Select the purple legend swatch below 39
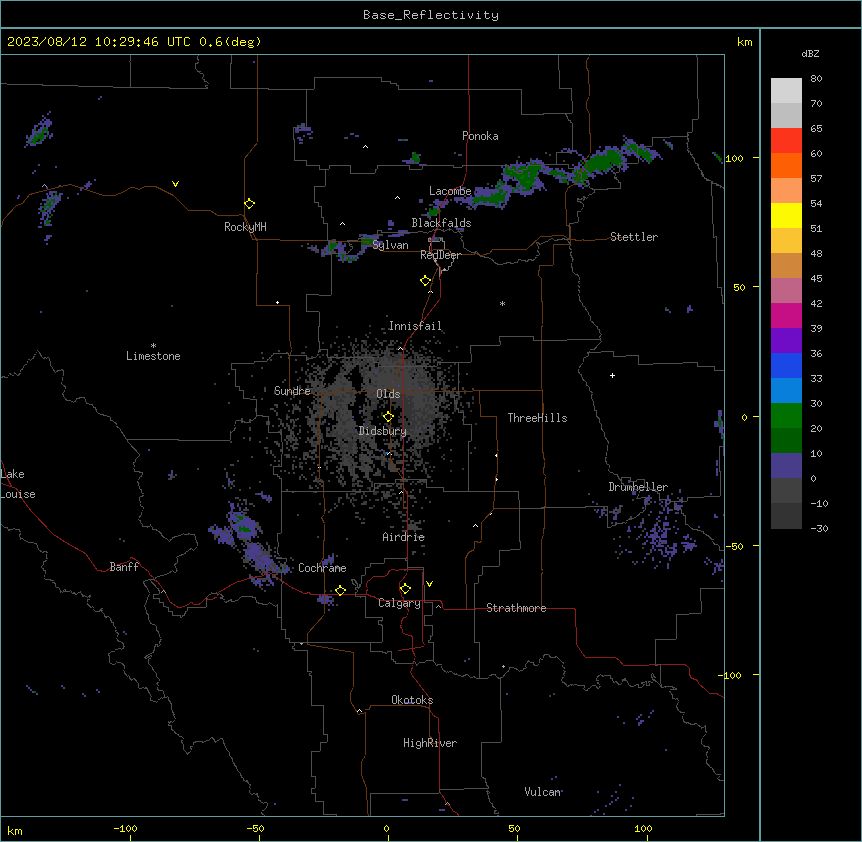Viewport: 862px width, 842px height. tap(786, 341)
